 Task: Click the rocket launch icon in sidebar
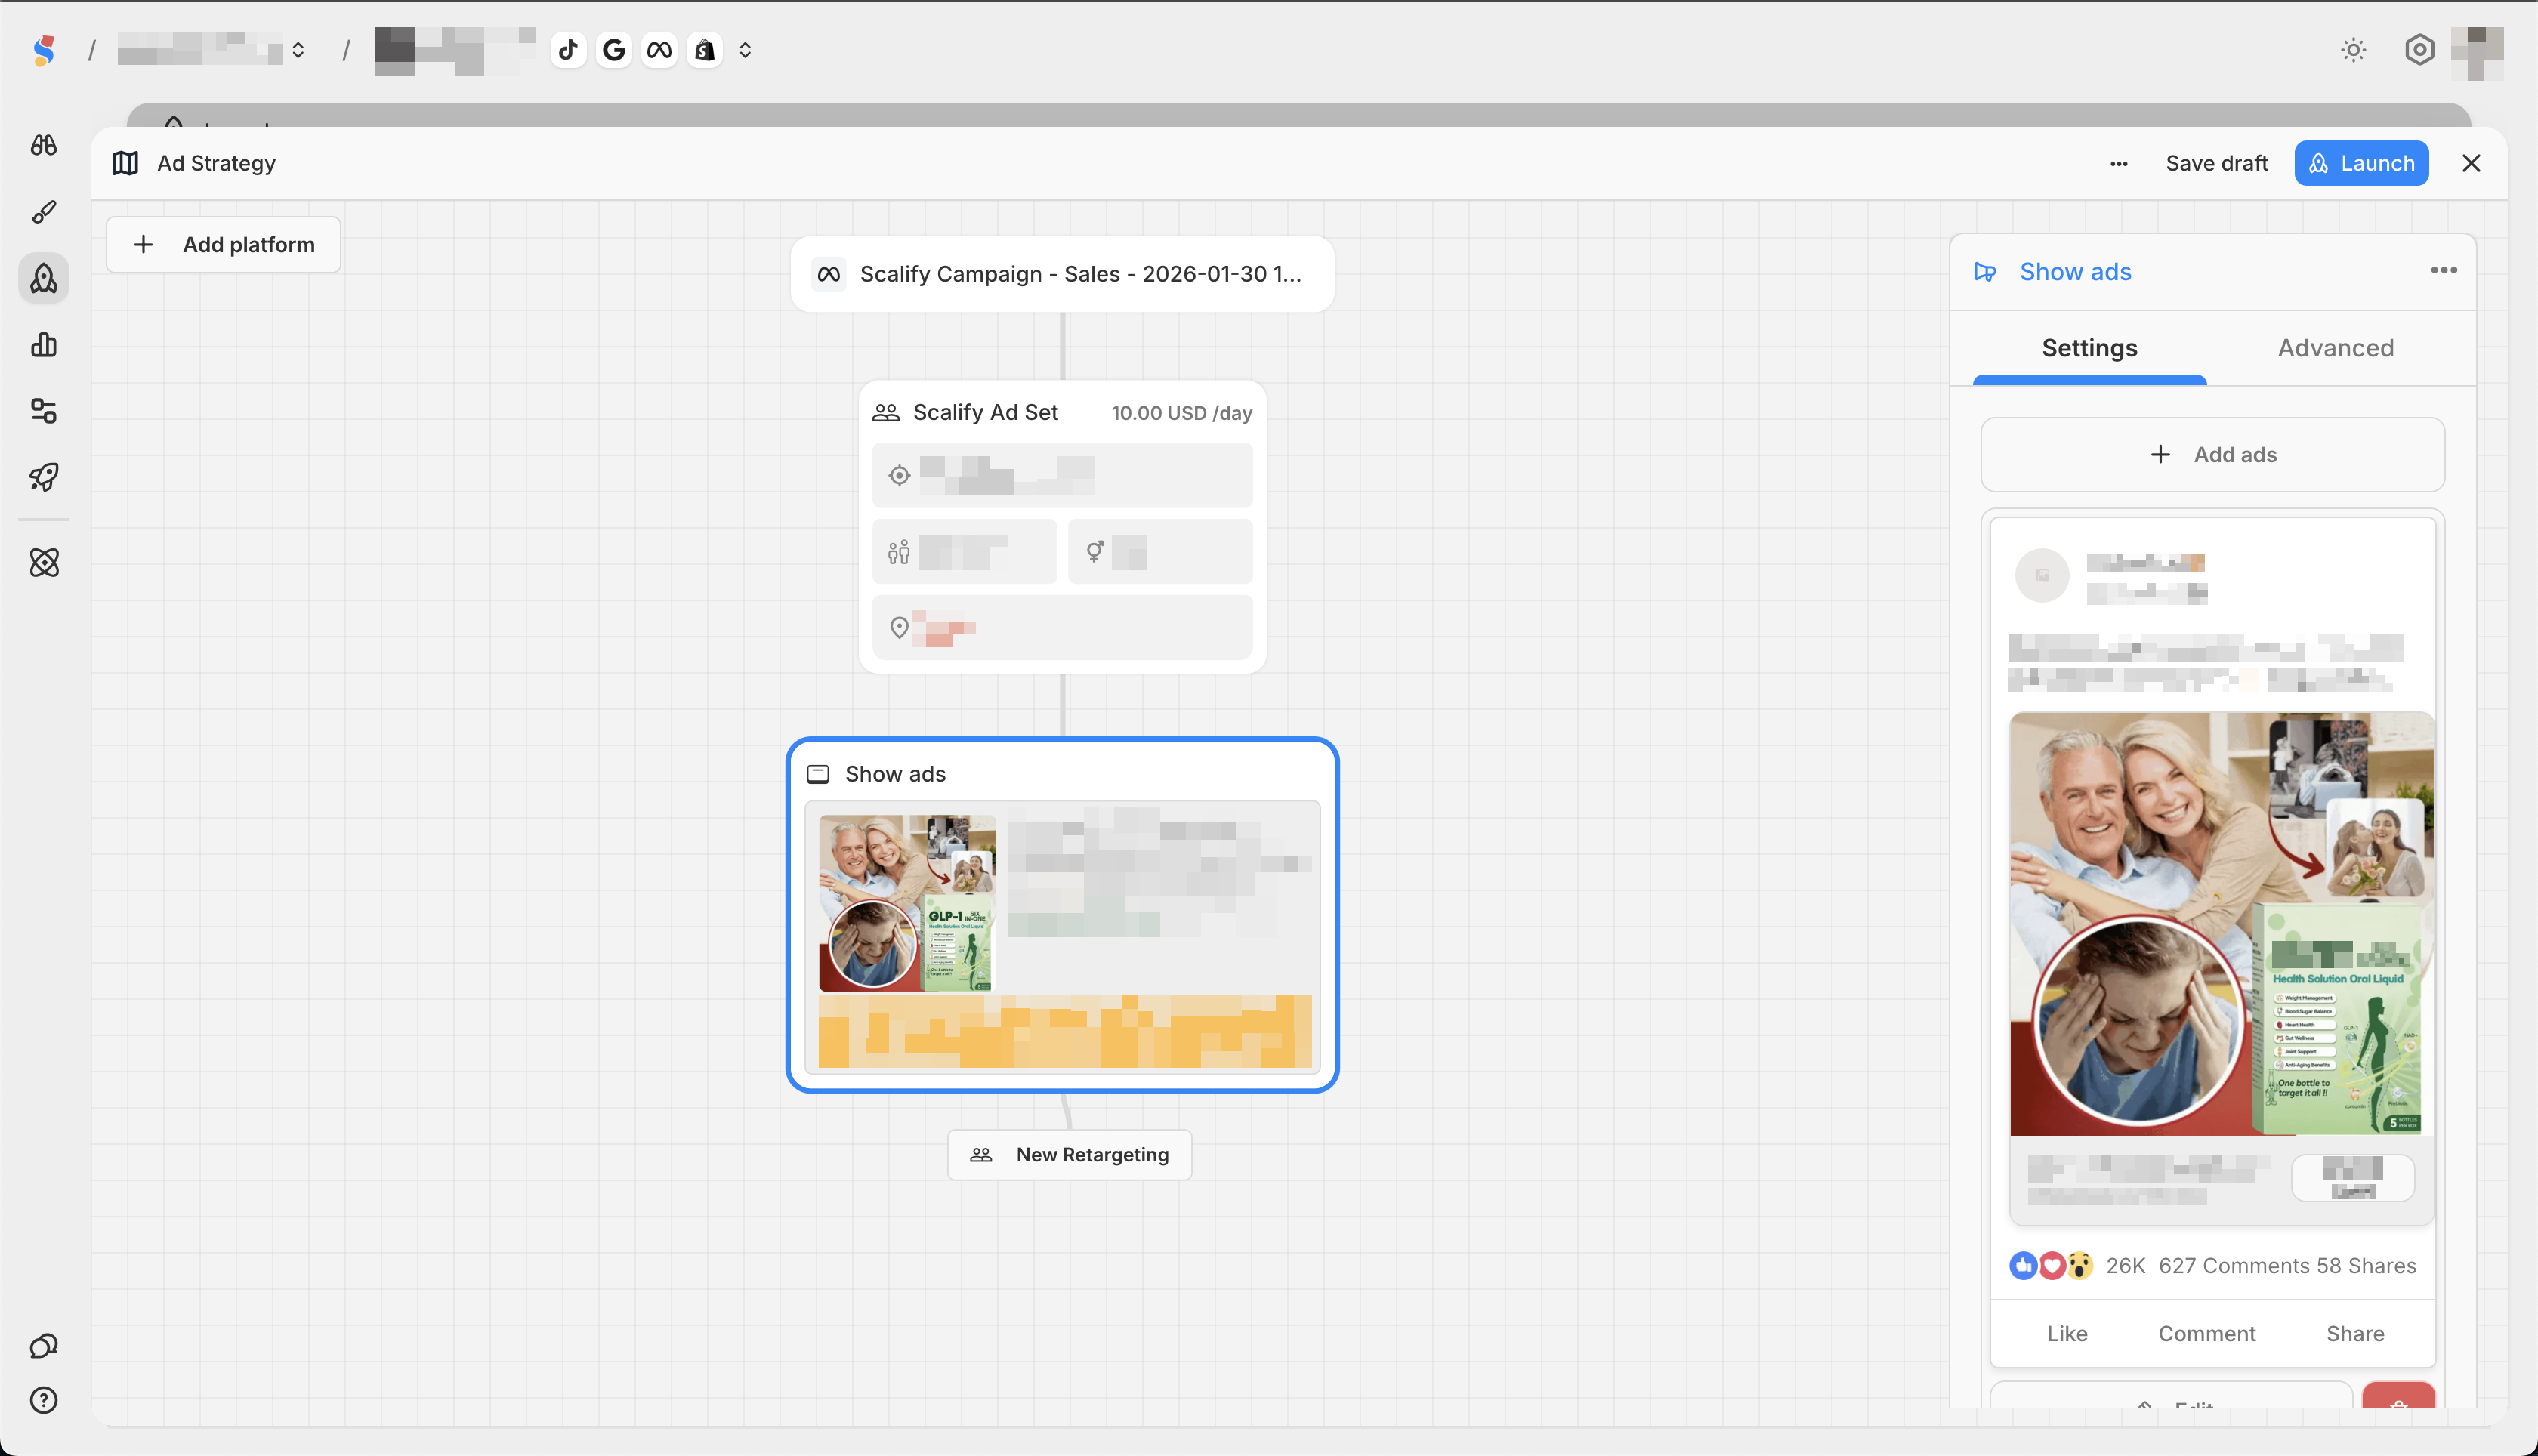pyautogui.click(x=44, y=477)
